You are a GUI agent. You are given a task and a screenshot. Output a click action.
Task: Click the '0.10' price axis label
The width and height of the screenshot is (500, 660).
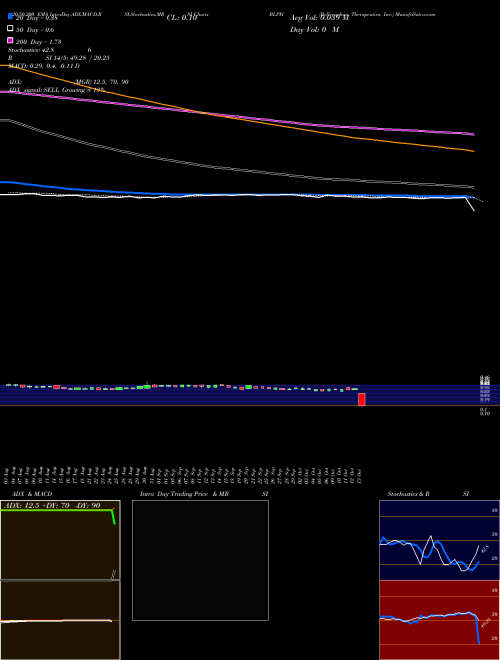click(x=484, y=414)
